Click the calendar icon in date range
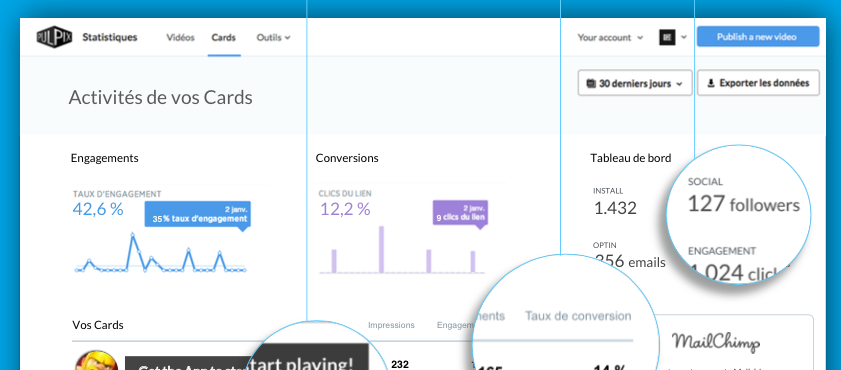The height and width of the screenshot is (370, 841). (591, 84)
